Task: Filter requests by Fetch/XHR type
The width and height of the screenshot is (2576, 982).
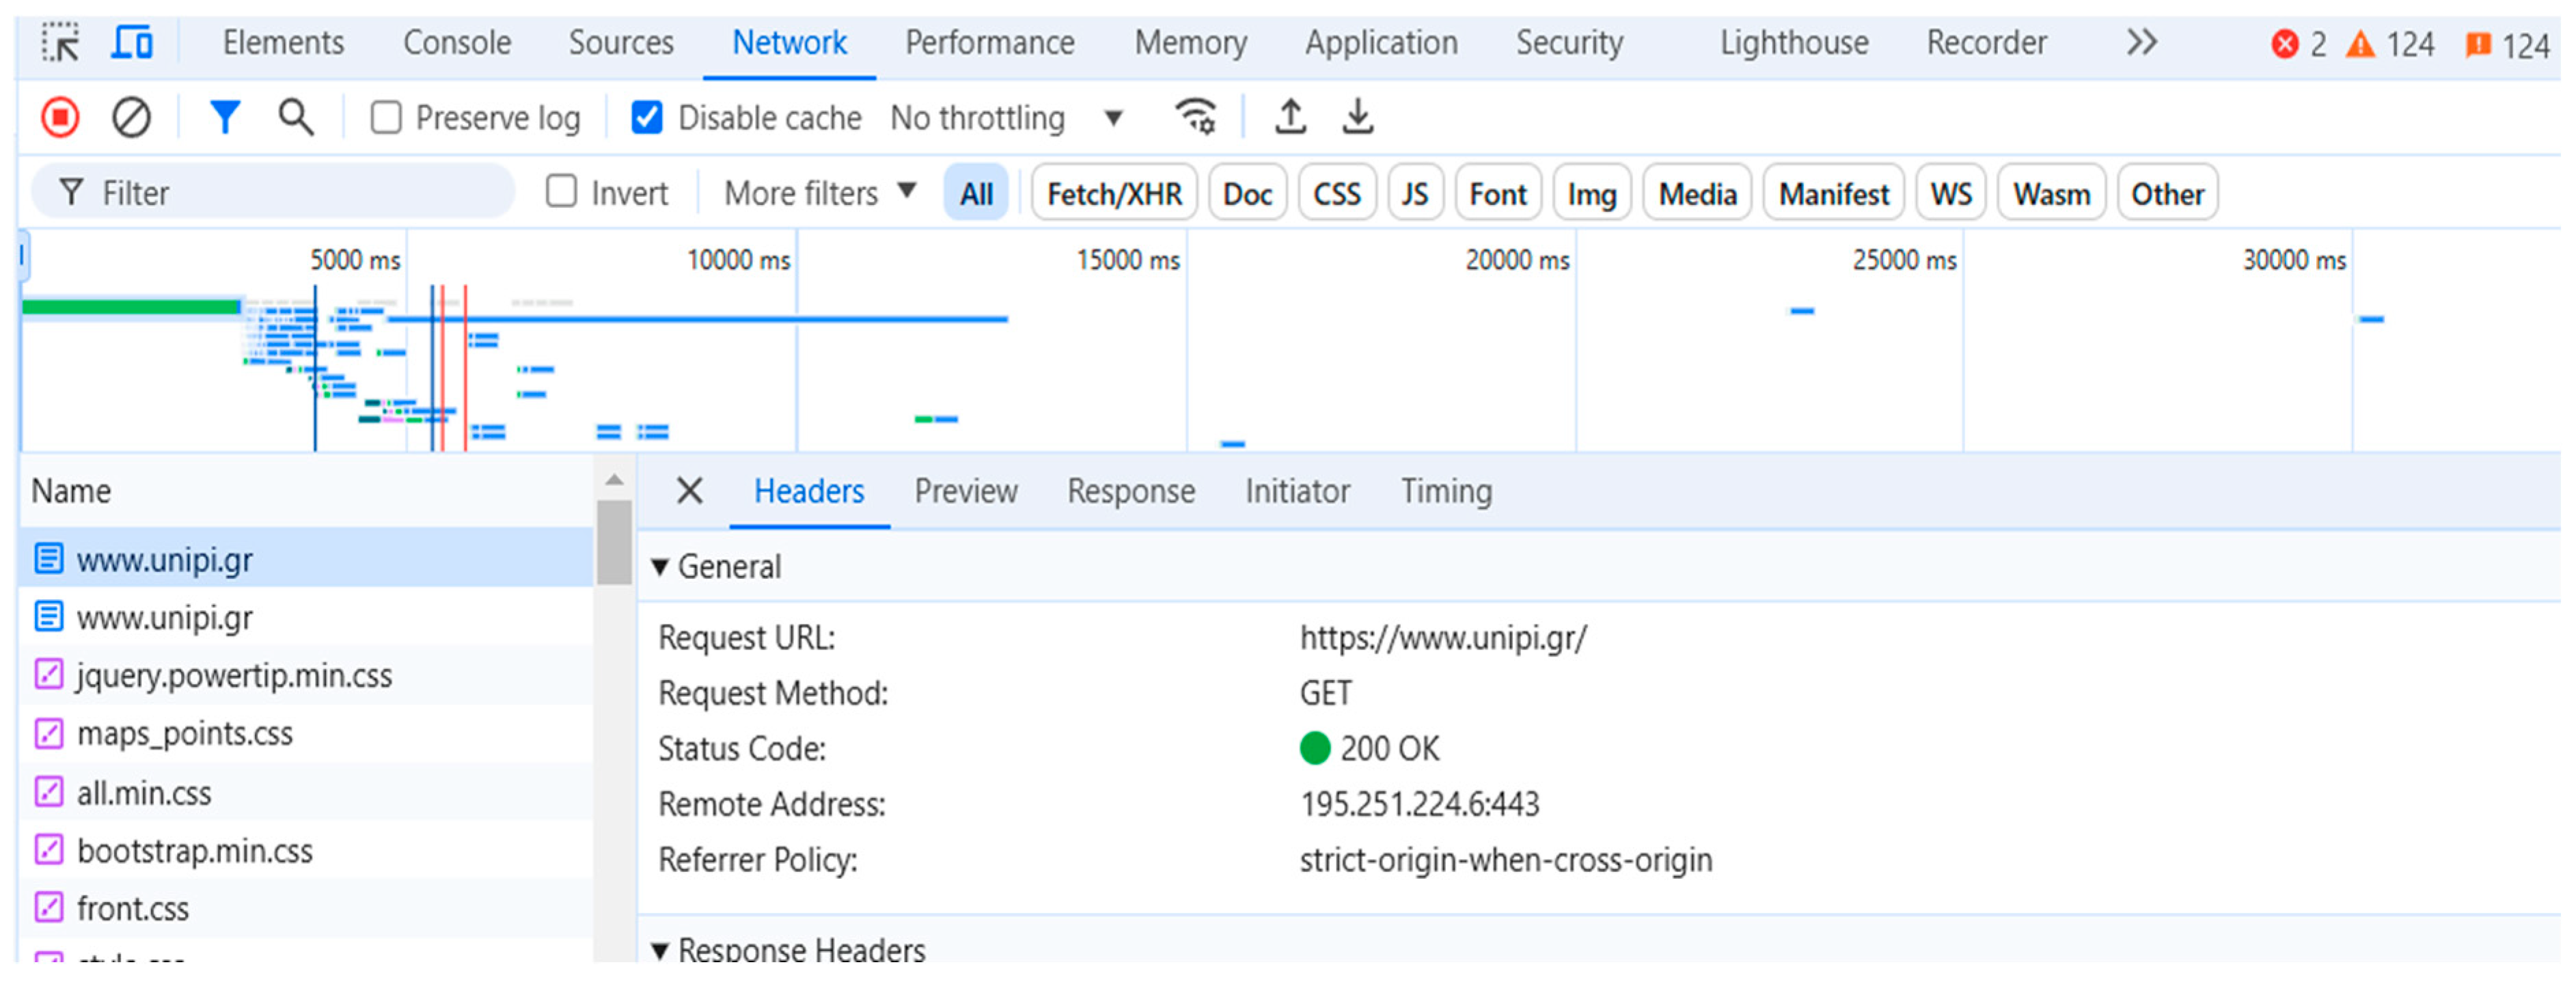Action: coord(1113,194)
